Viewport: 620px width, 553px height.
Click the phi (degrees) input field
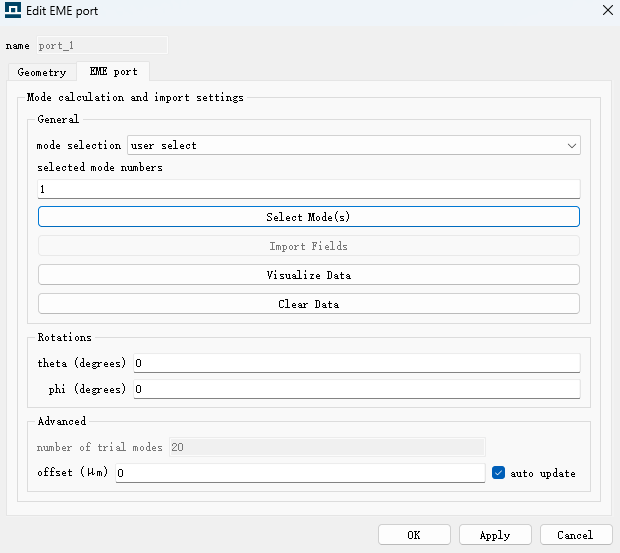pos(357,389)
